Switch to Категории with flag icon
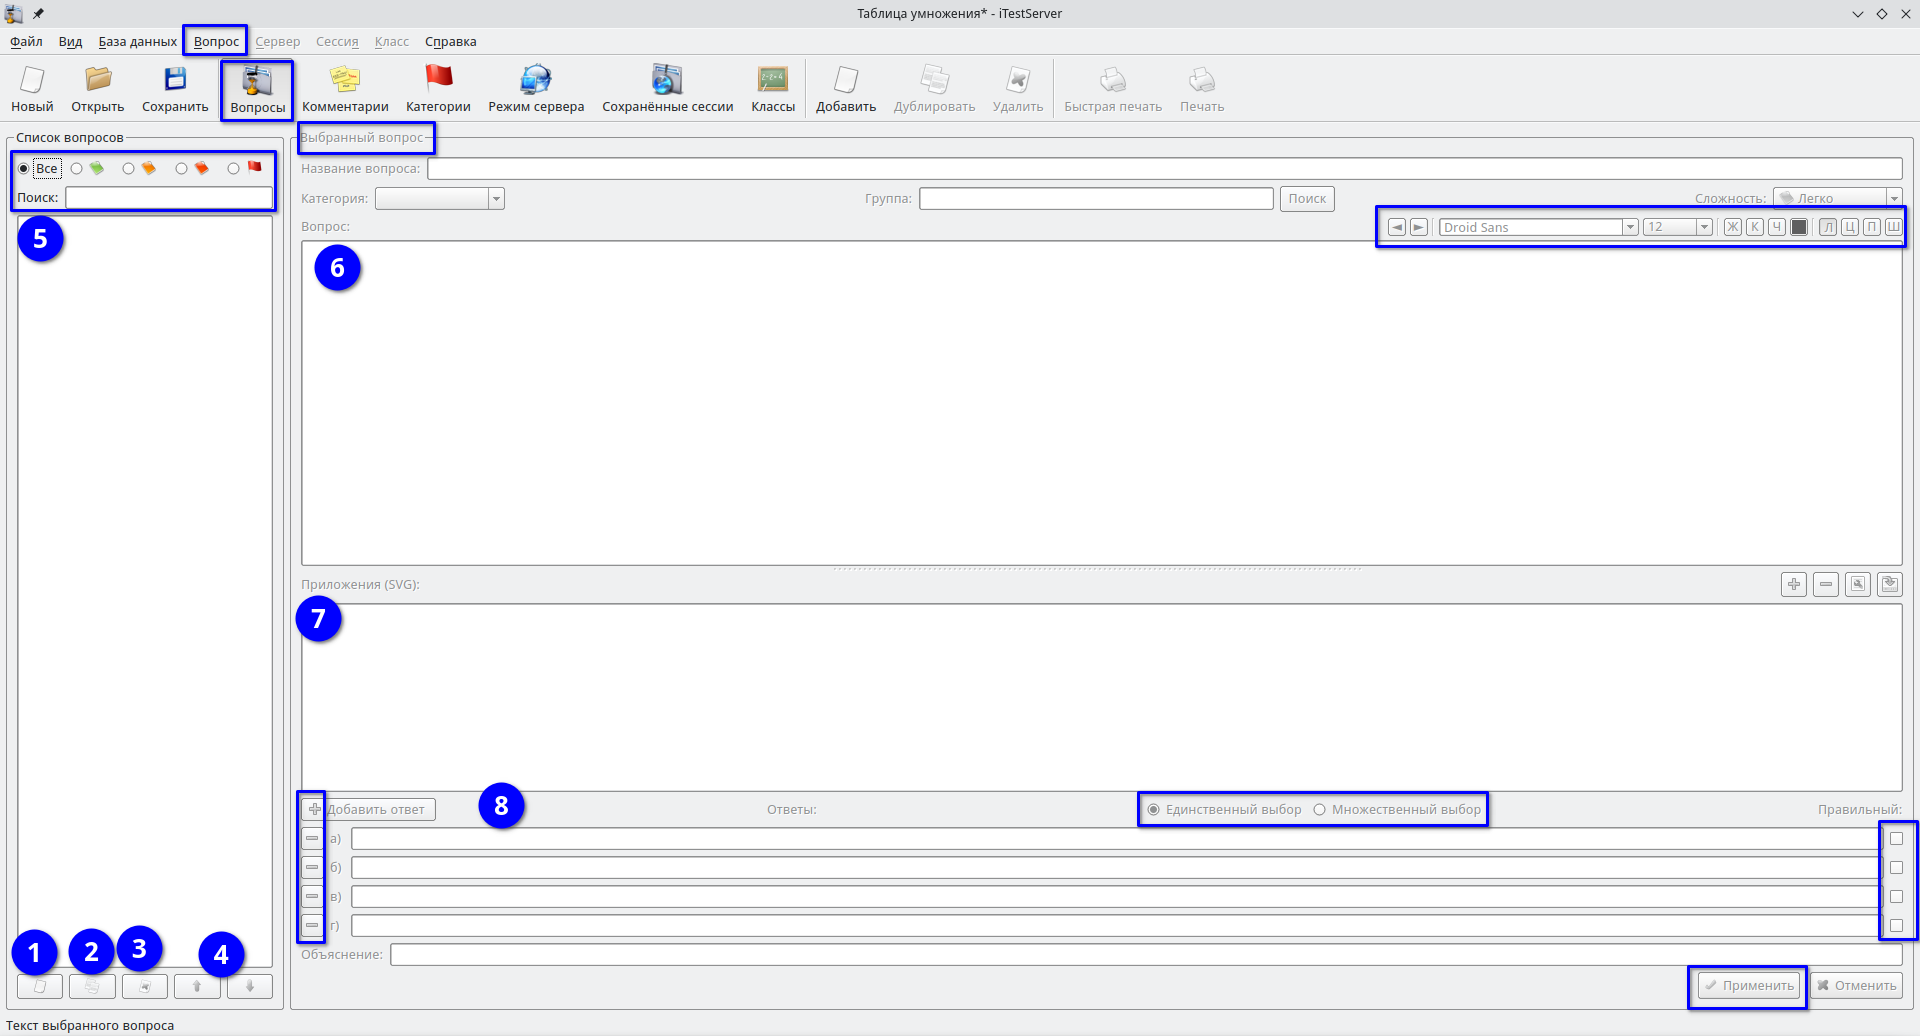The width and height of the screenshot is (1920, 1036). point(438,89)
